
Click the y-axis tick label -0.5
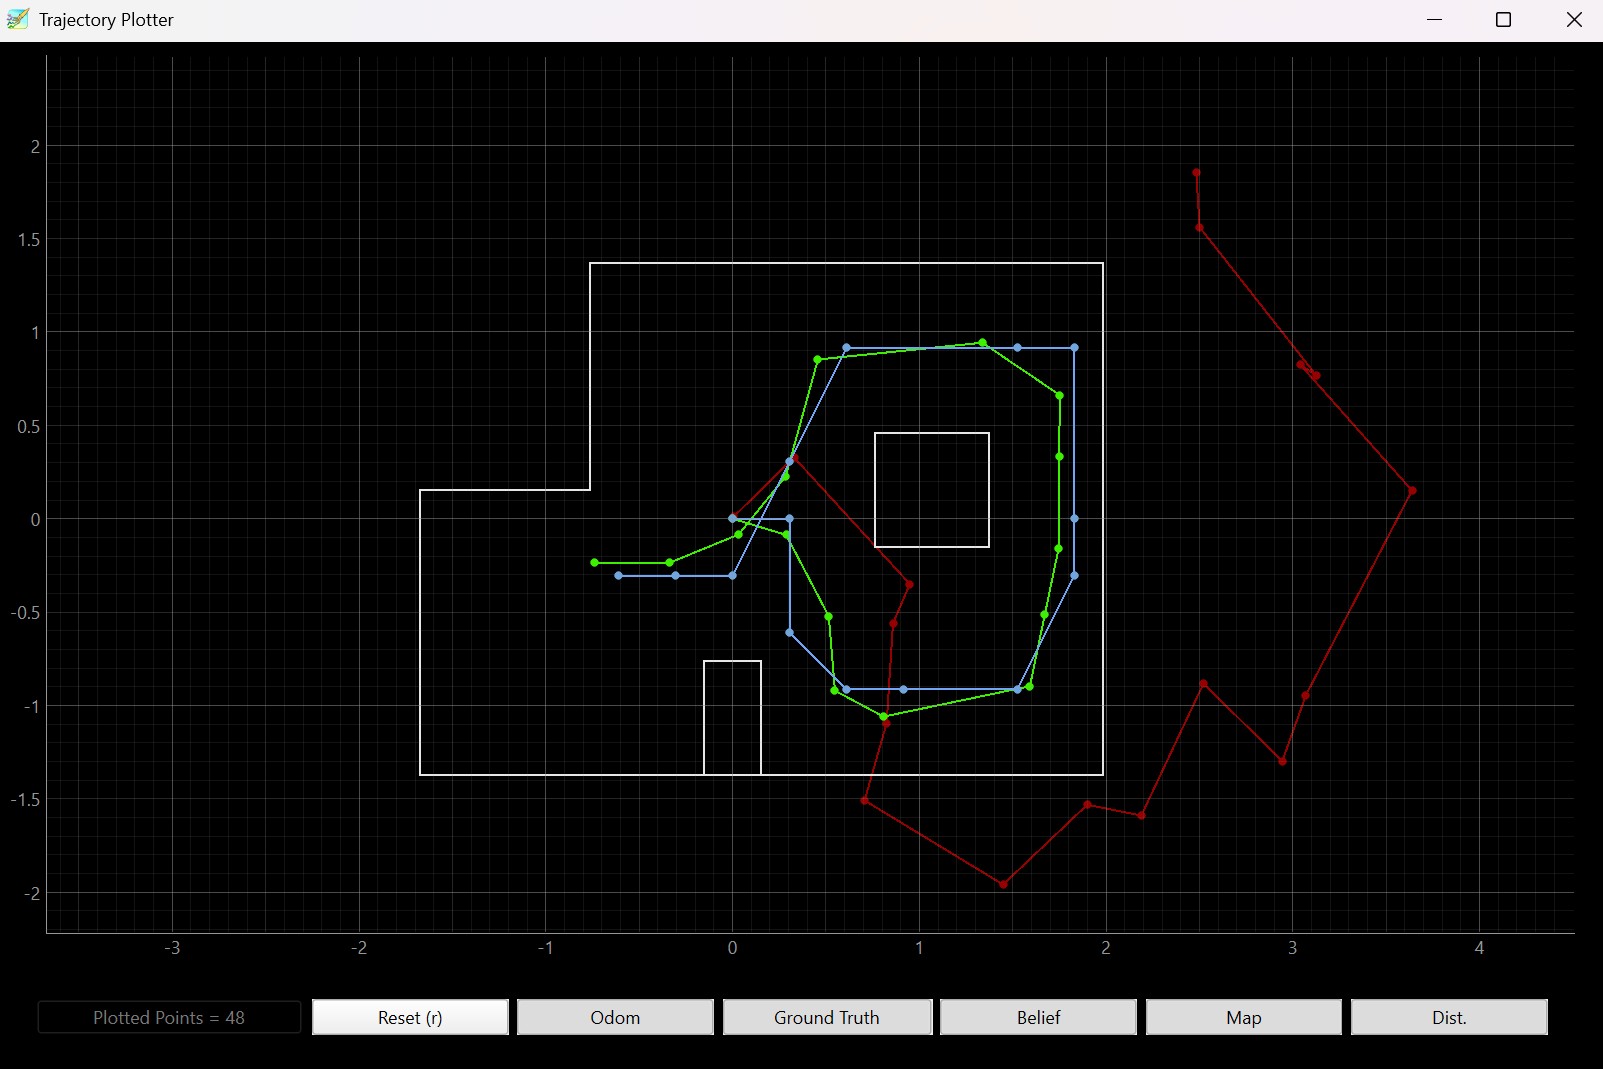[x=26, y=613]
